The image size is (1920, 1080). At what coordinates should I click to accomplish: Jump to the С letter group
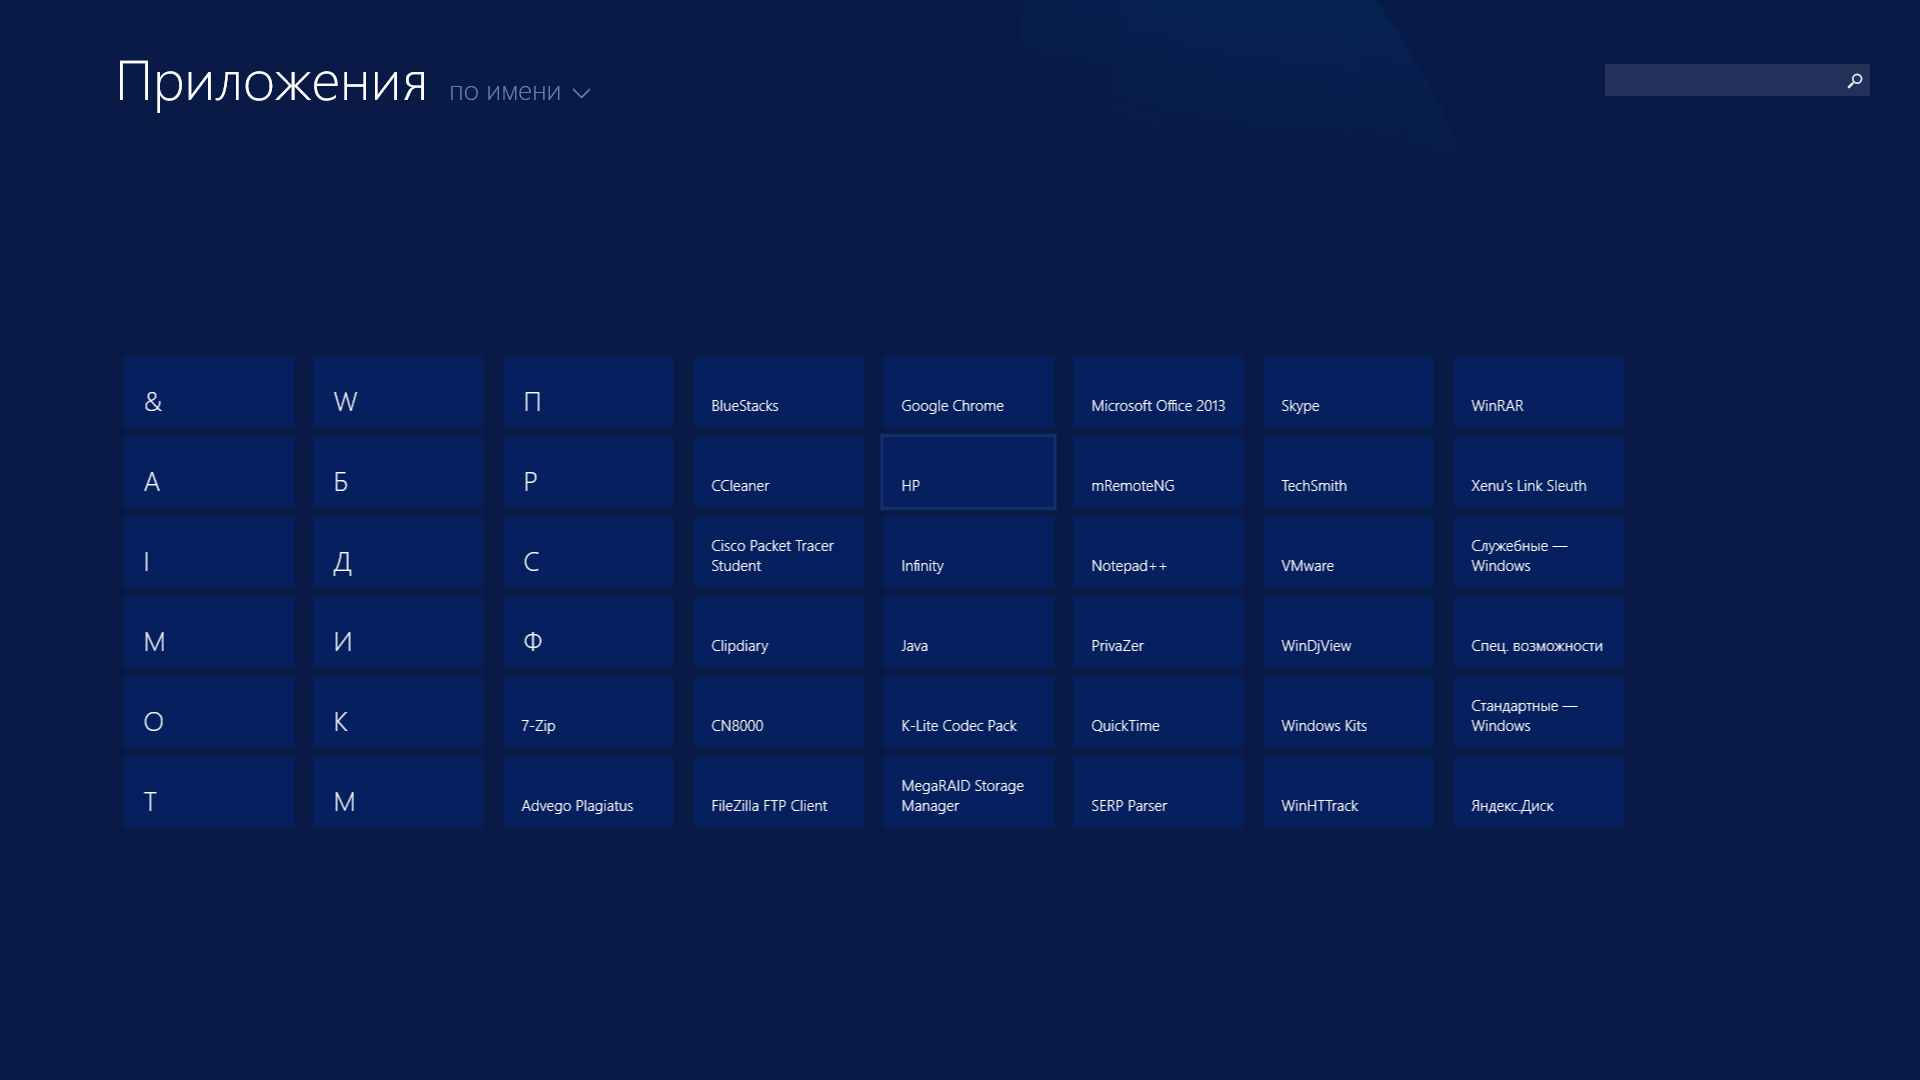point(588,552)
